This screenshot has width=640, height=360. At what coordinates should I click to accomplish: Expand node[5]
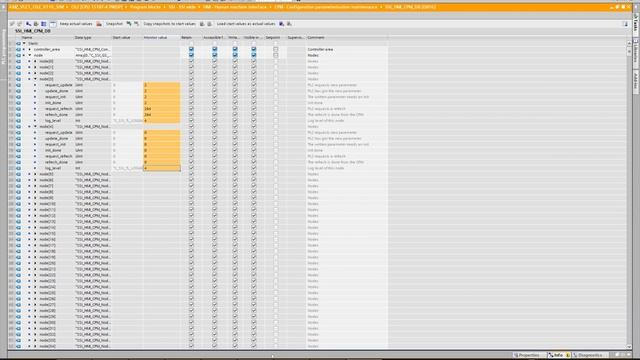[x=35, y=174]
